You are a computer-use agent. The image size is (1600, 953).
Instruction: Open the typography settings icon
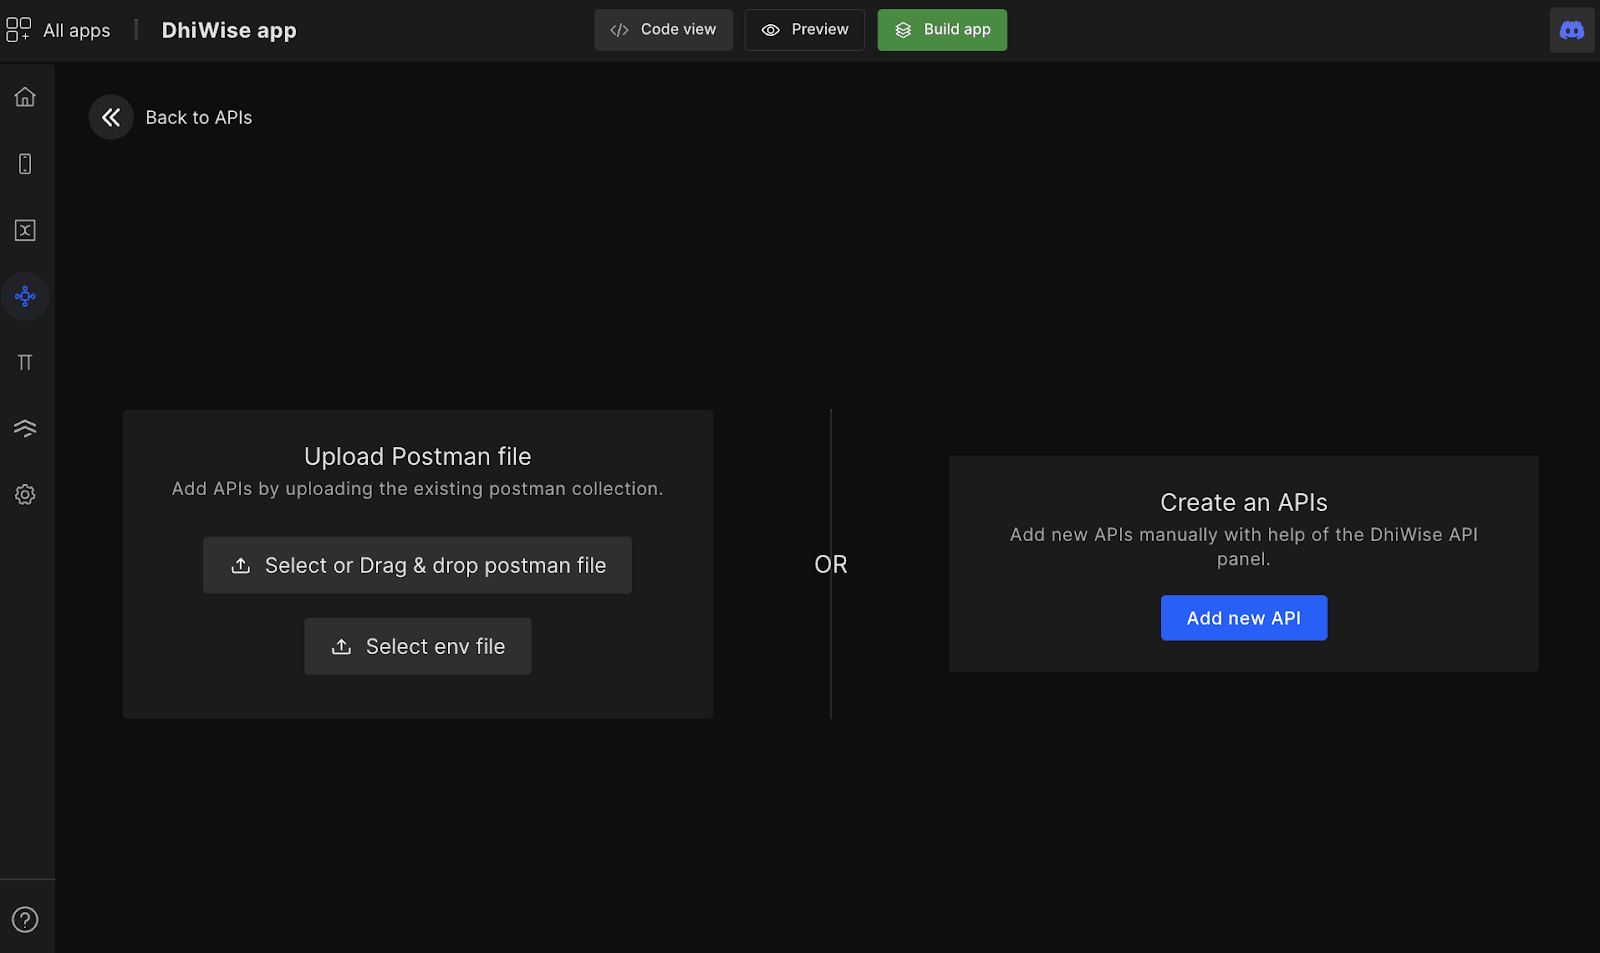click(25, 362)
